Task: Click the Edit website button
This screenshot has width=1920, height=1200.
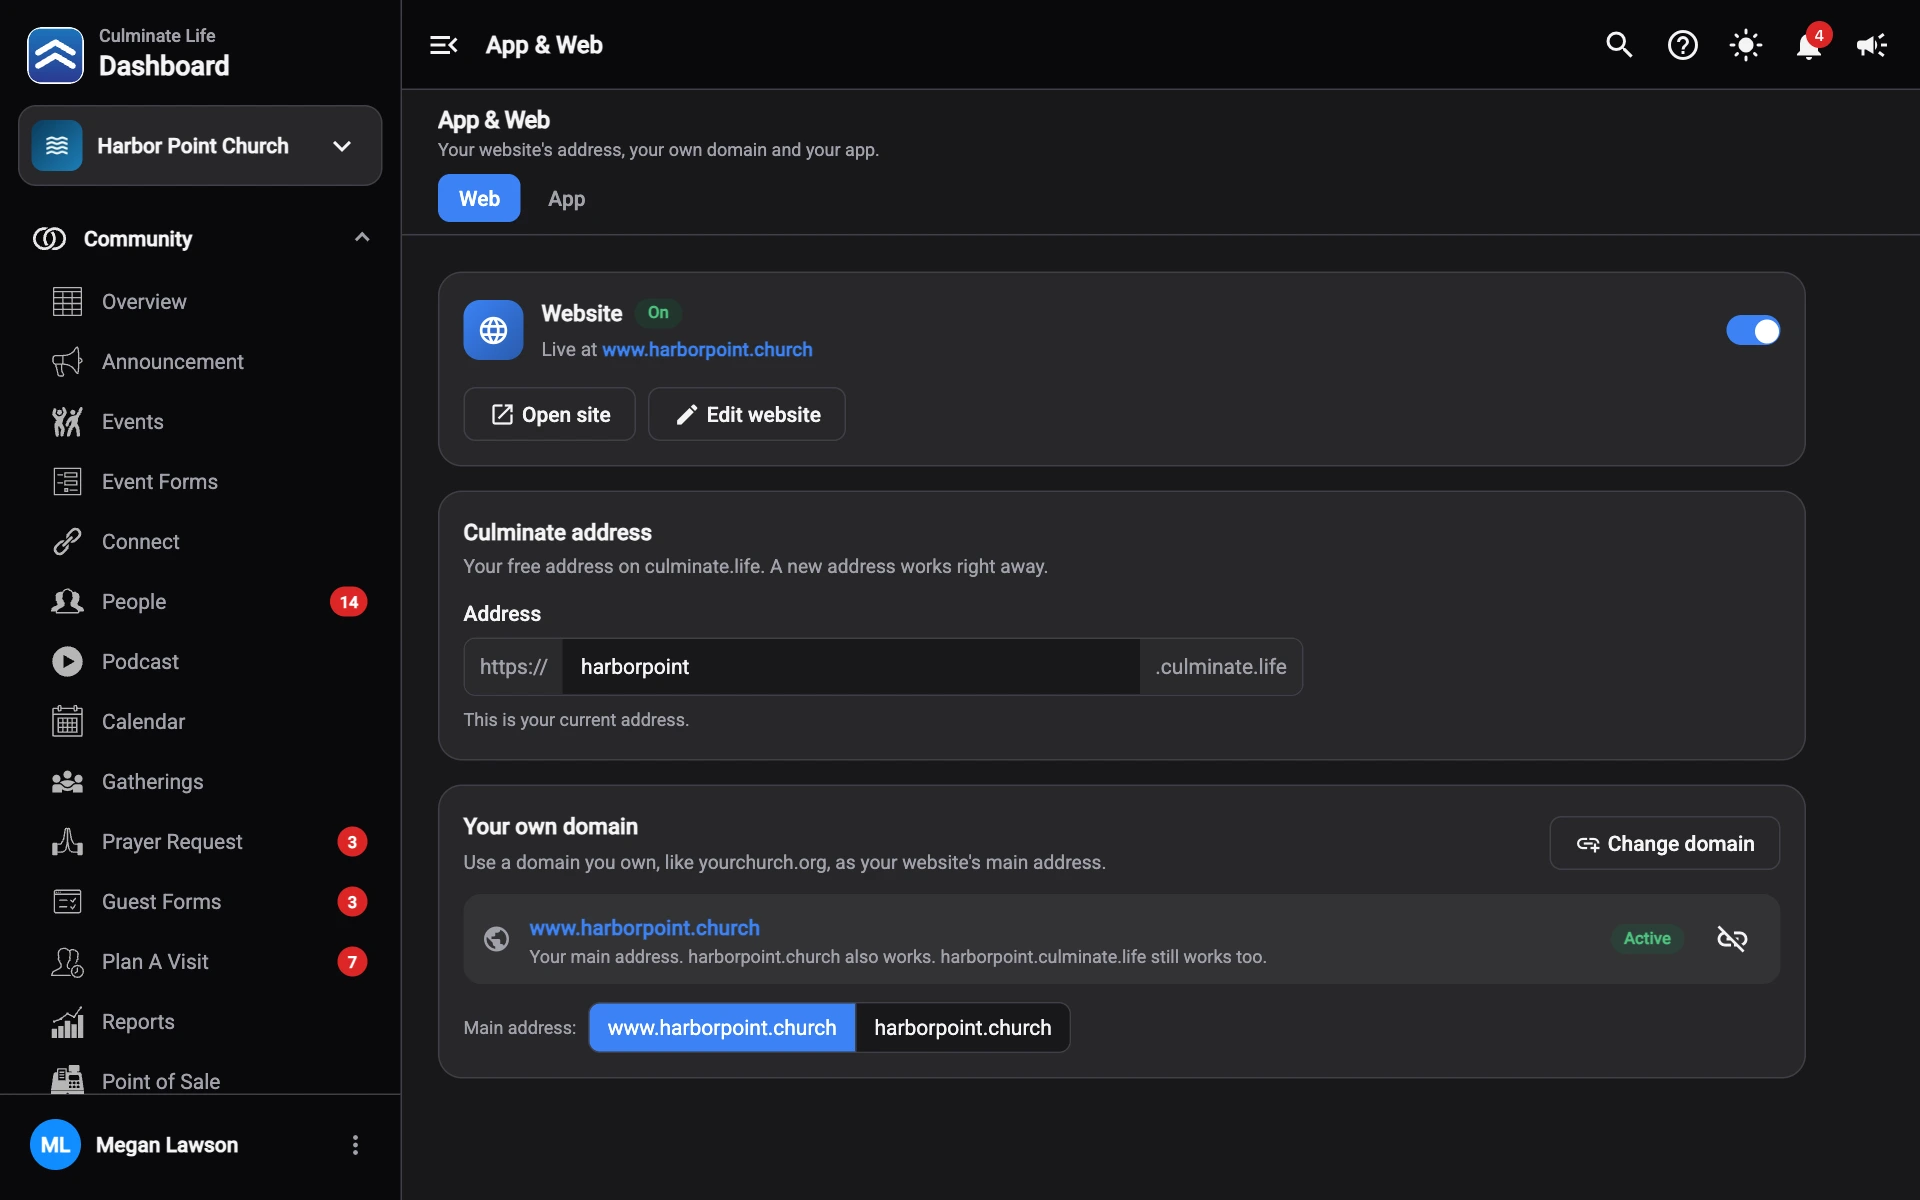Action: pyautogui.click(x=747, y=414)
